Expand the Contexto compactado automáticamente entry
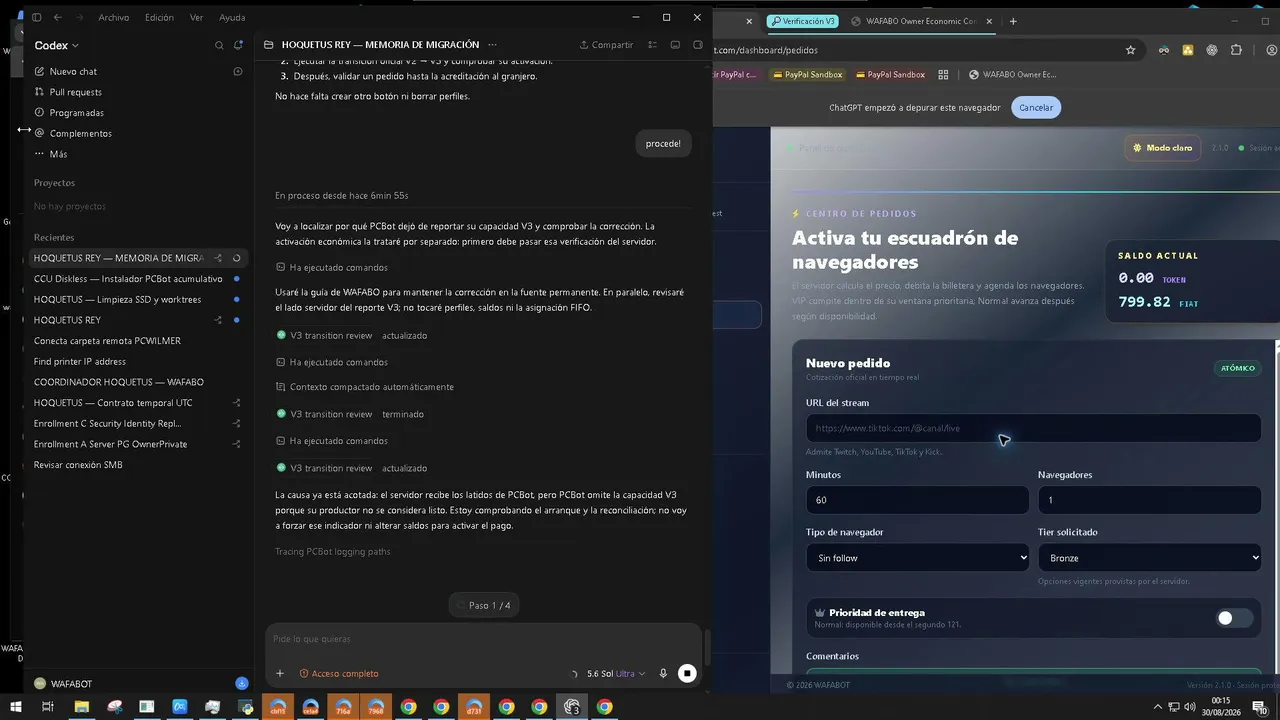 [x=365, y=387]
